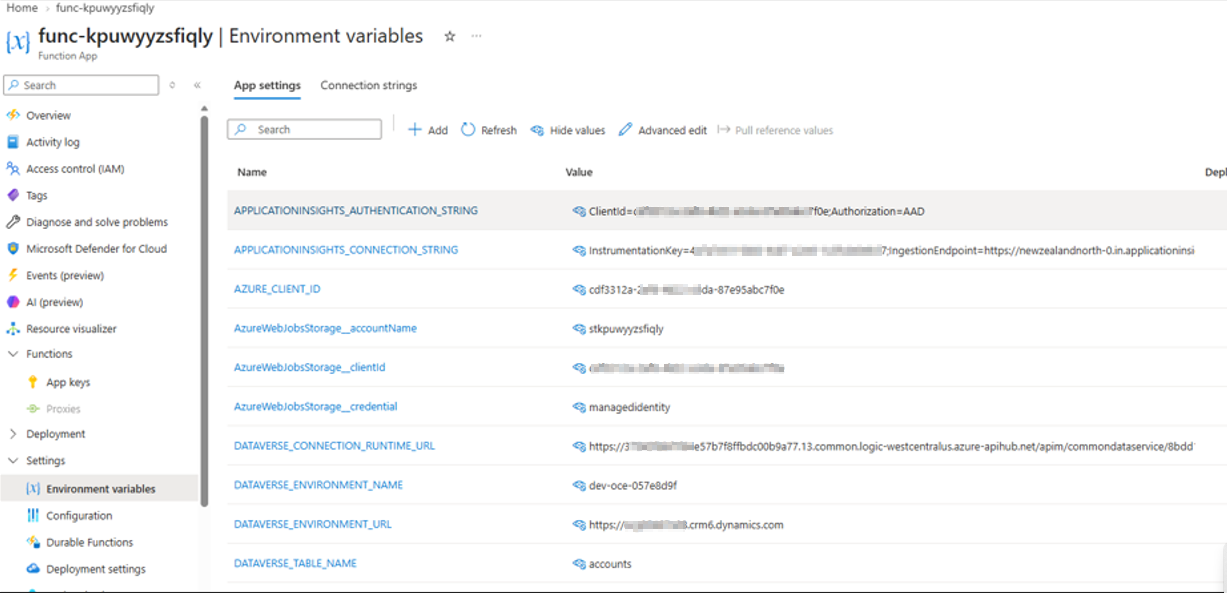Open DATAVERSE_ENVIRONMENT_URL setting
Image resolution: width=1227 pixels, height=593 pixels.
(313, 524)
